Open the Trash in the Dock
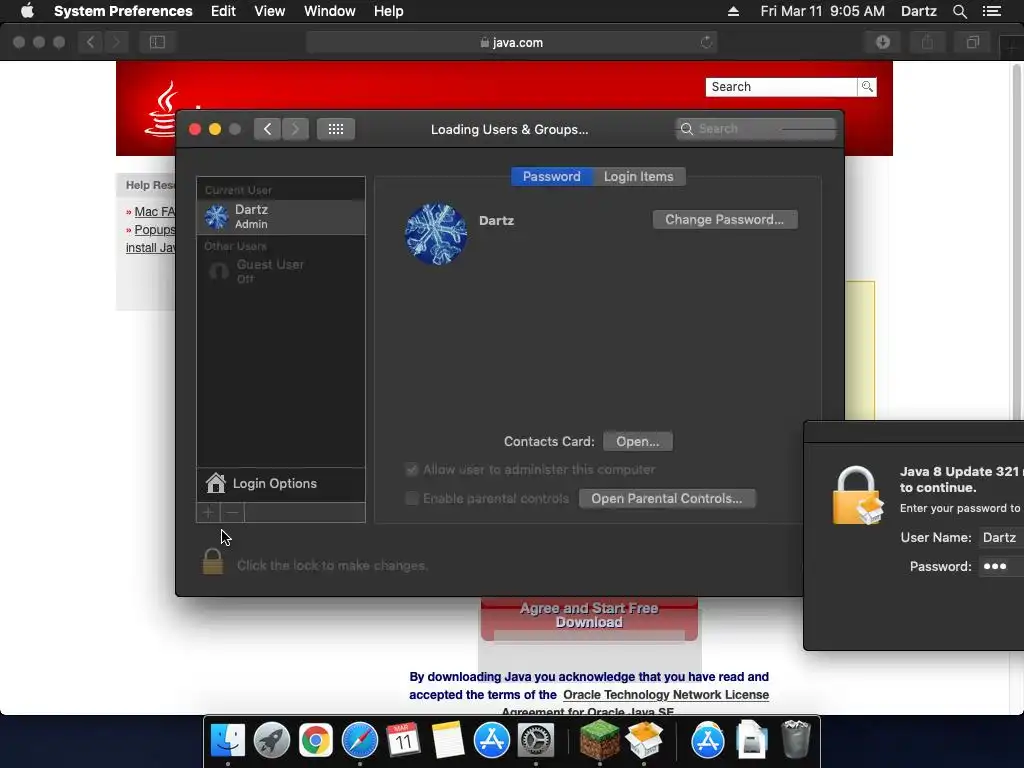 click(796, 739)
